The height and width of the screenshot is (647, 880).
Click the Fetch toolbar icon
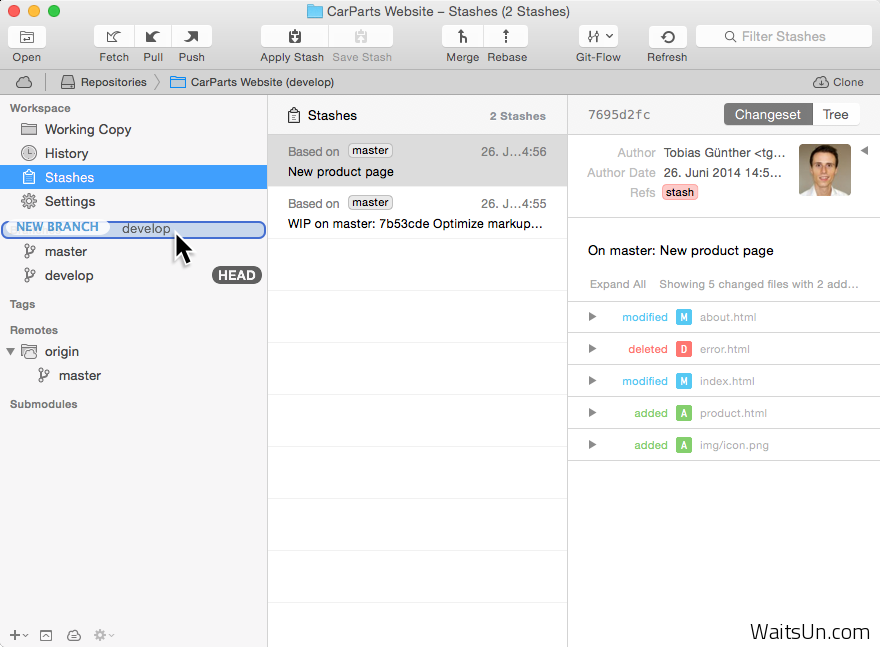(114, 37)
